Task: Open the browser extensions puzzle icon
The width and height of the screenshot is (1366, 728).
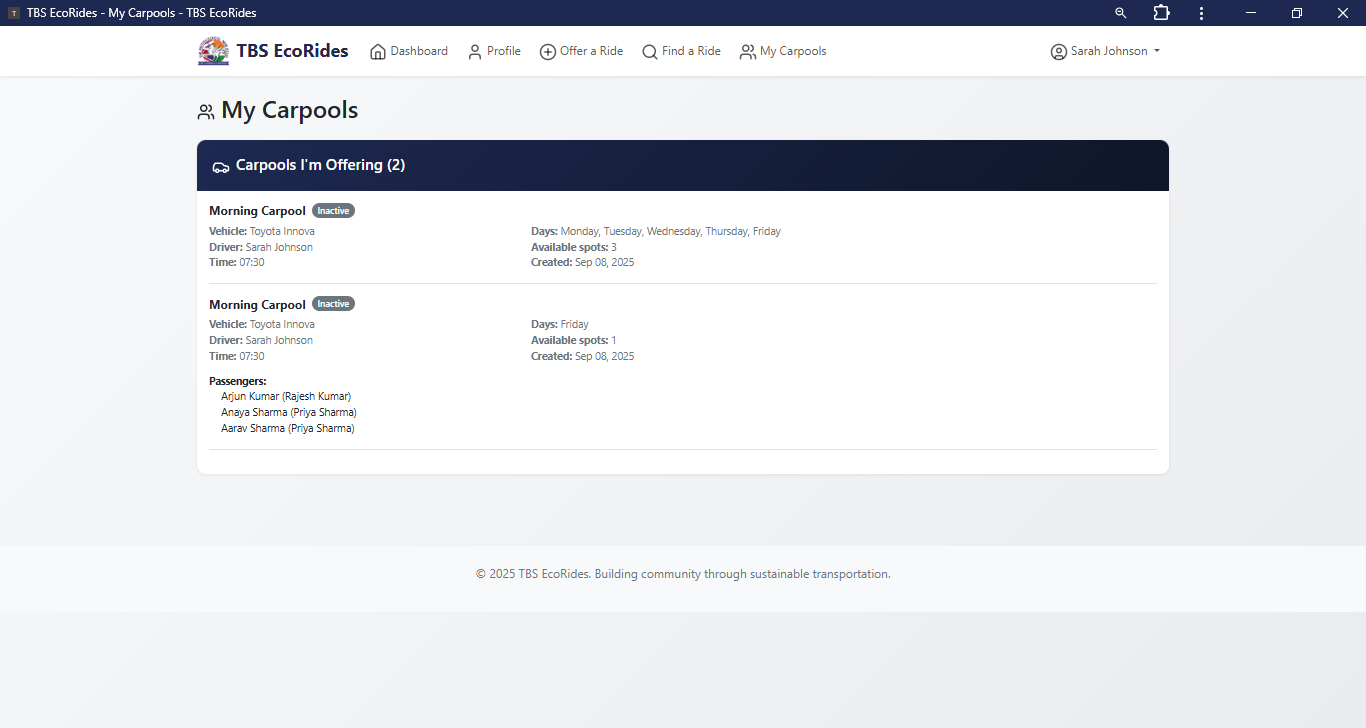Action: (x=1161, y=13)
